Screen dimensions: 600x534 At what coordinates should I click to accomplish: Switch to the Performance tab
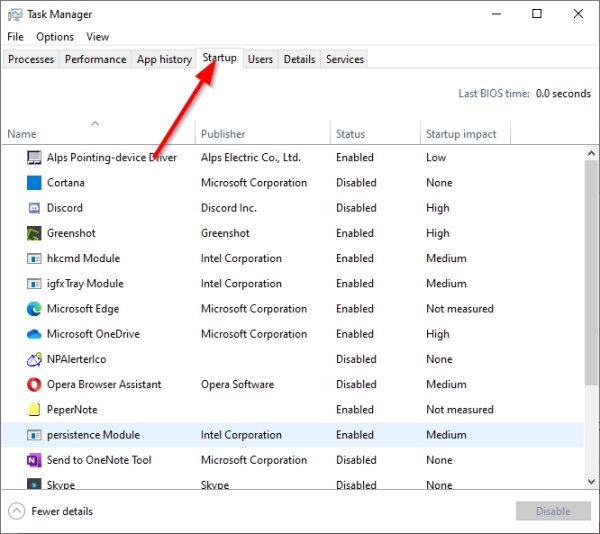click(x=95, y=59)
